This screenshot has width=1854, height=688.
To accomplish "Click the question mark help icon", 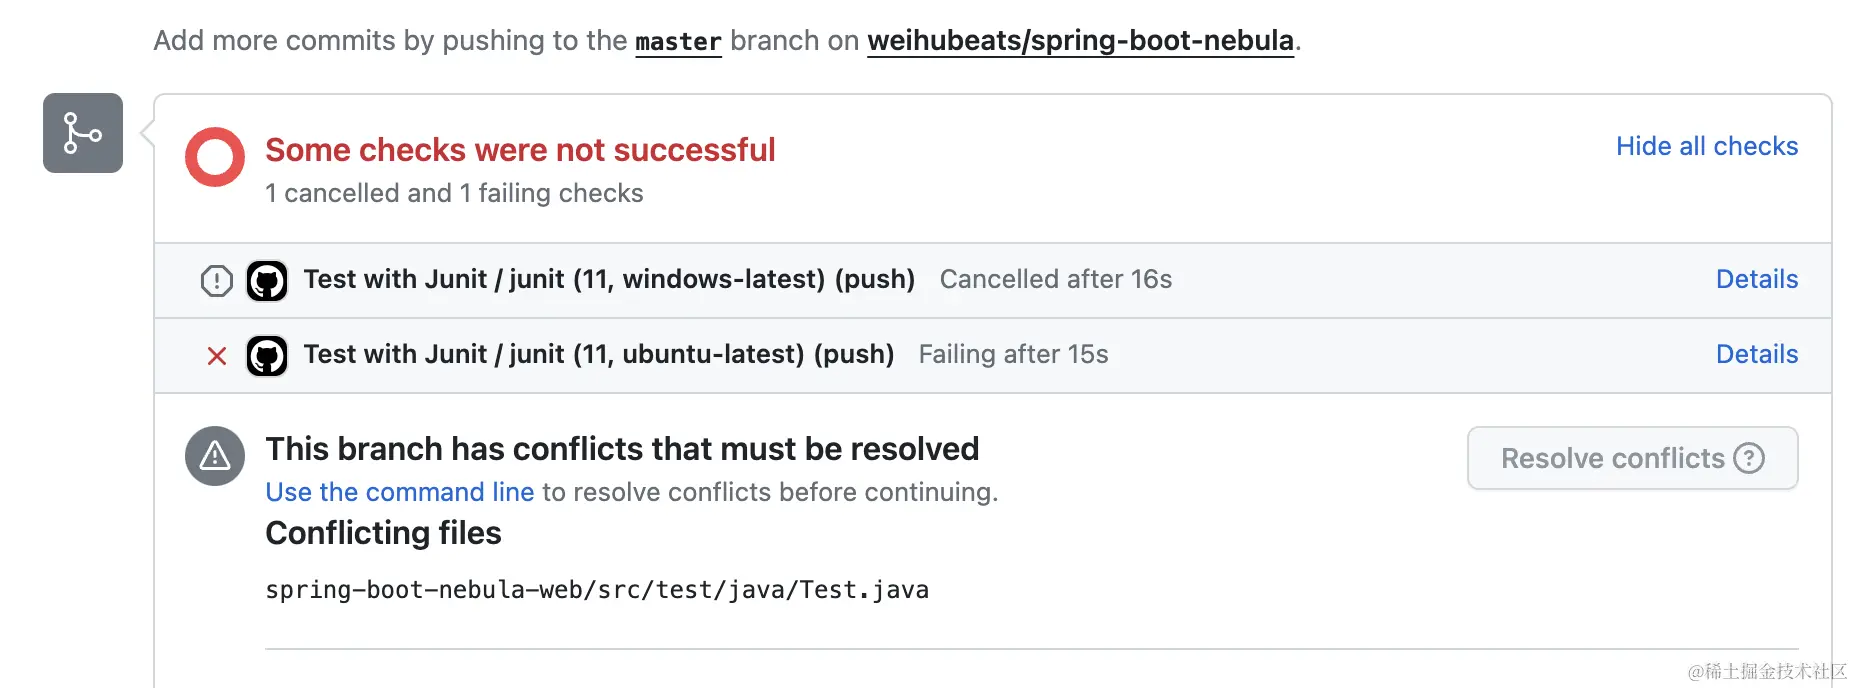I will [x=1749, y=458].
